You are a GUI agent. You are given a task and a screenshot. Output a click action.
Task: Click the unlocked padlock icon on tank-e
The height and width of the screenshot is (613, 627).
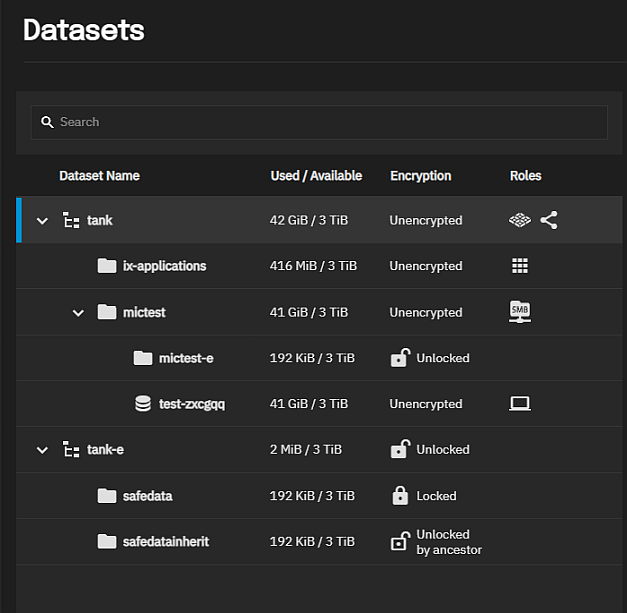point(400,449)
